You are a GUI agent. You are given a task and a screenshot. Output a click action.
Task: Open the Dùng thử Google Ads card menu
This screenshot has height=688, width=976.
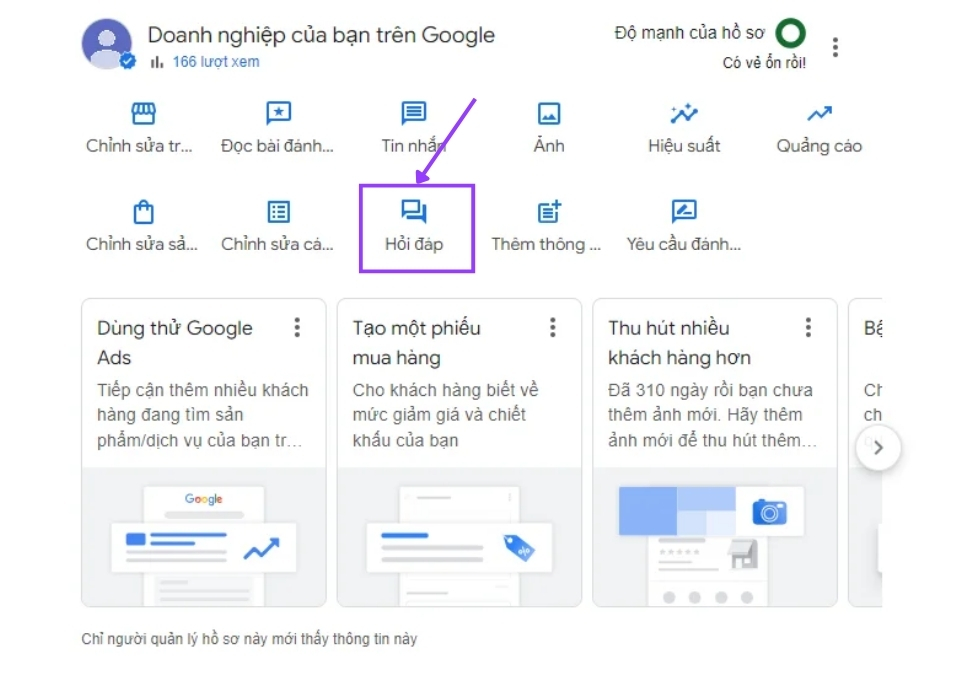coord(297,327)
